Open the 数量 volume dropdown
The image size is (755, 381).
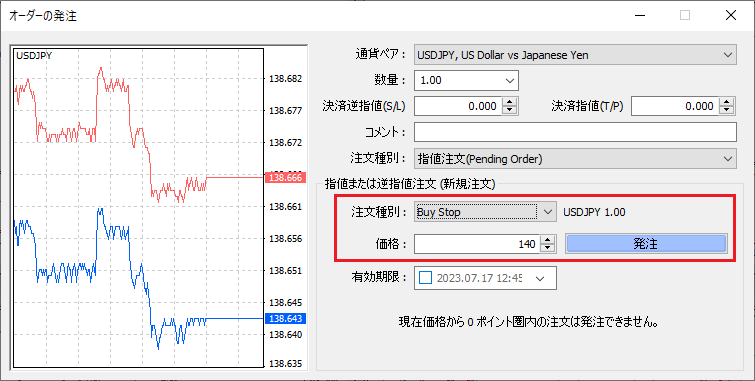pyautogui.click(x=510, y=80)
